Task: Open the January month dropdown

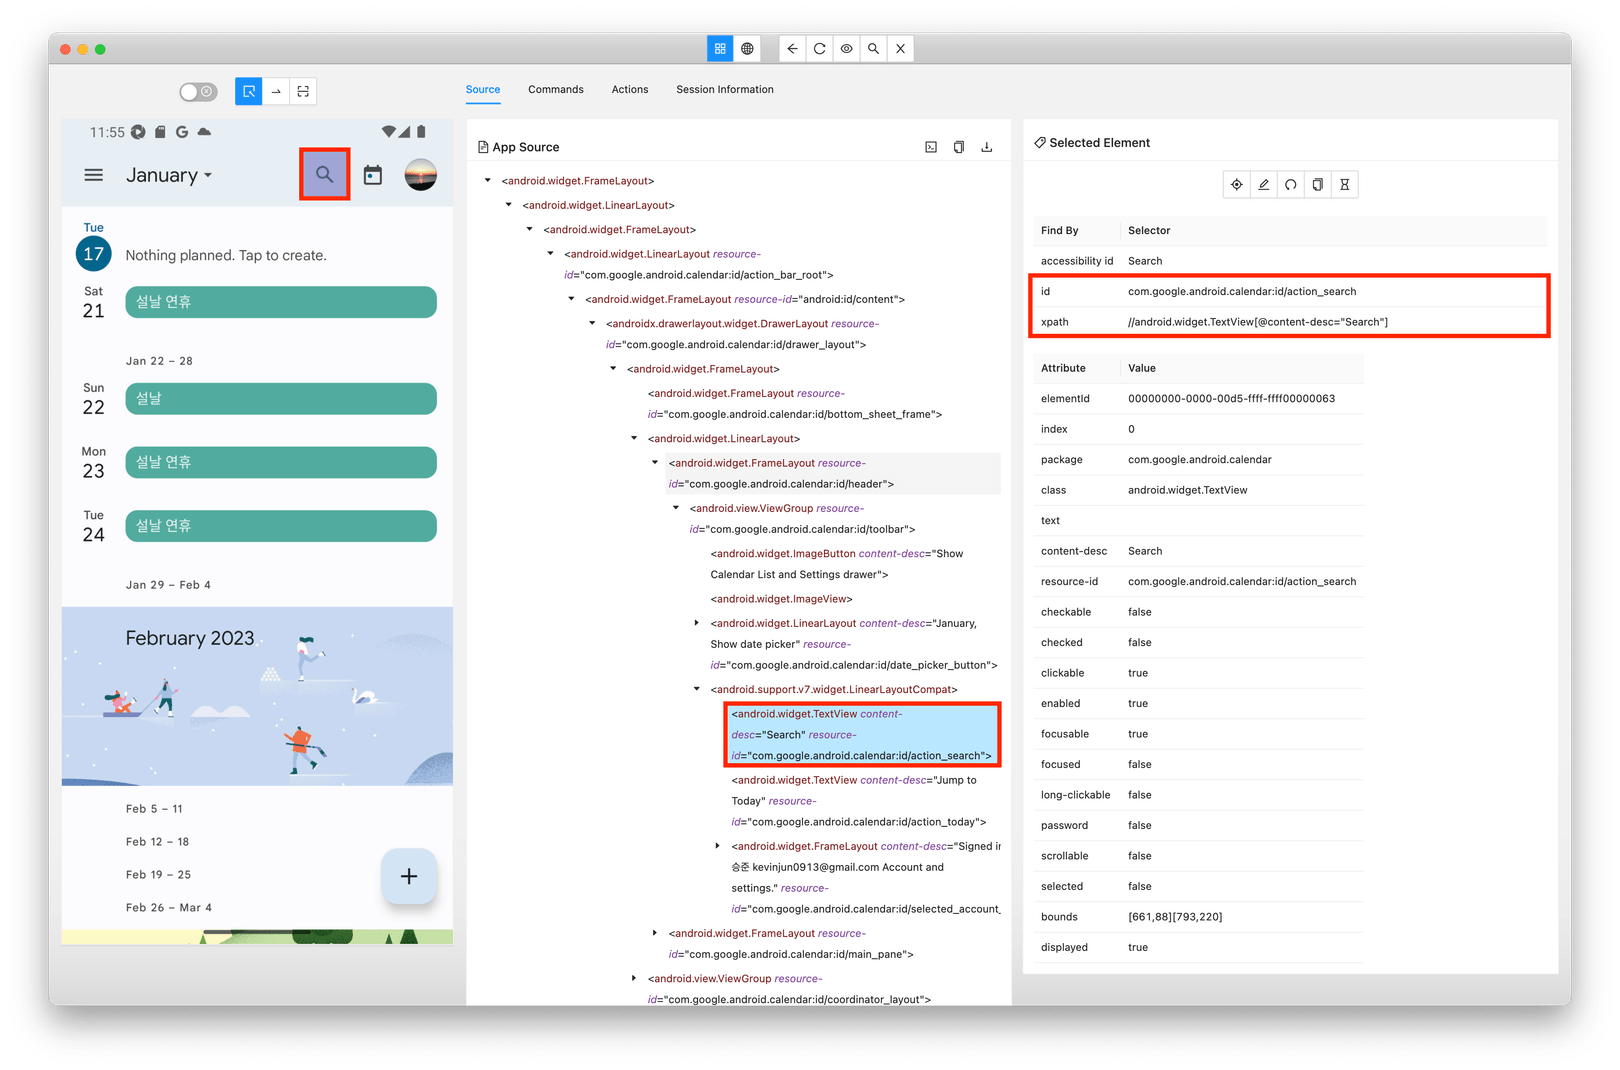Action: 169,175
